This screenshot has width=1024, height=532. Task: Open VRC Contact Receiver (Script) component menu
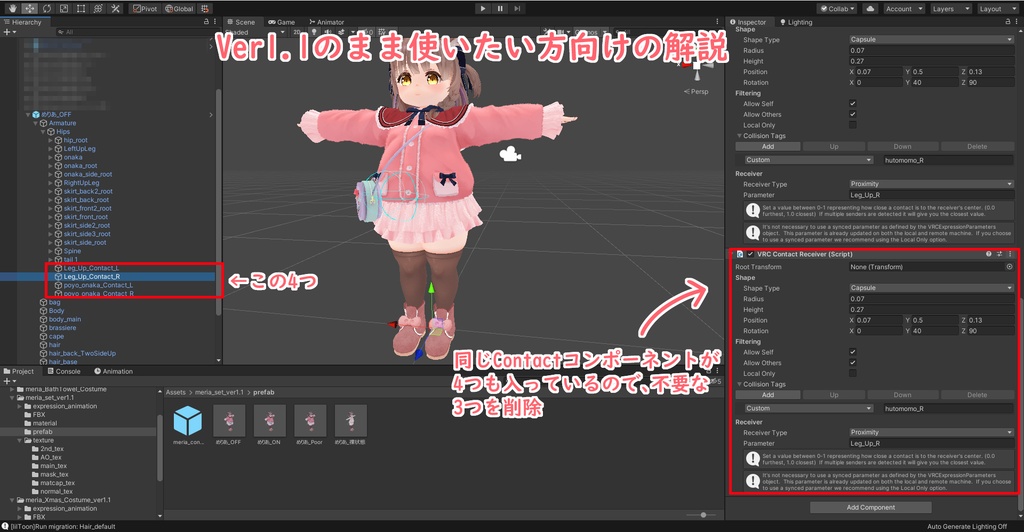1010,254
